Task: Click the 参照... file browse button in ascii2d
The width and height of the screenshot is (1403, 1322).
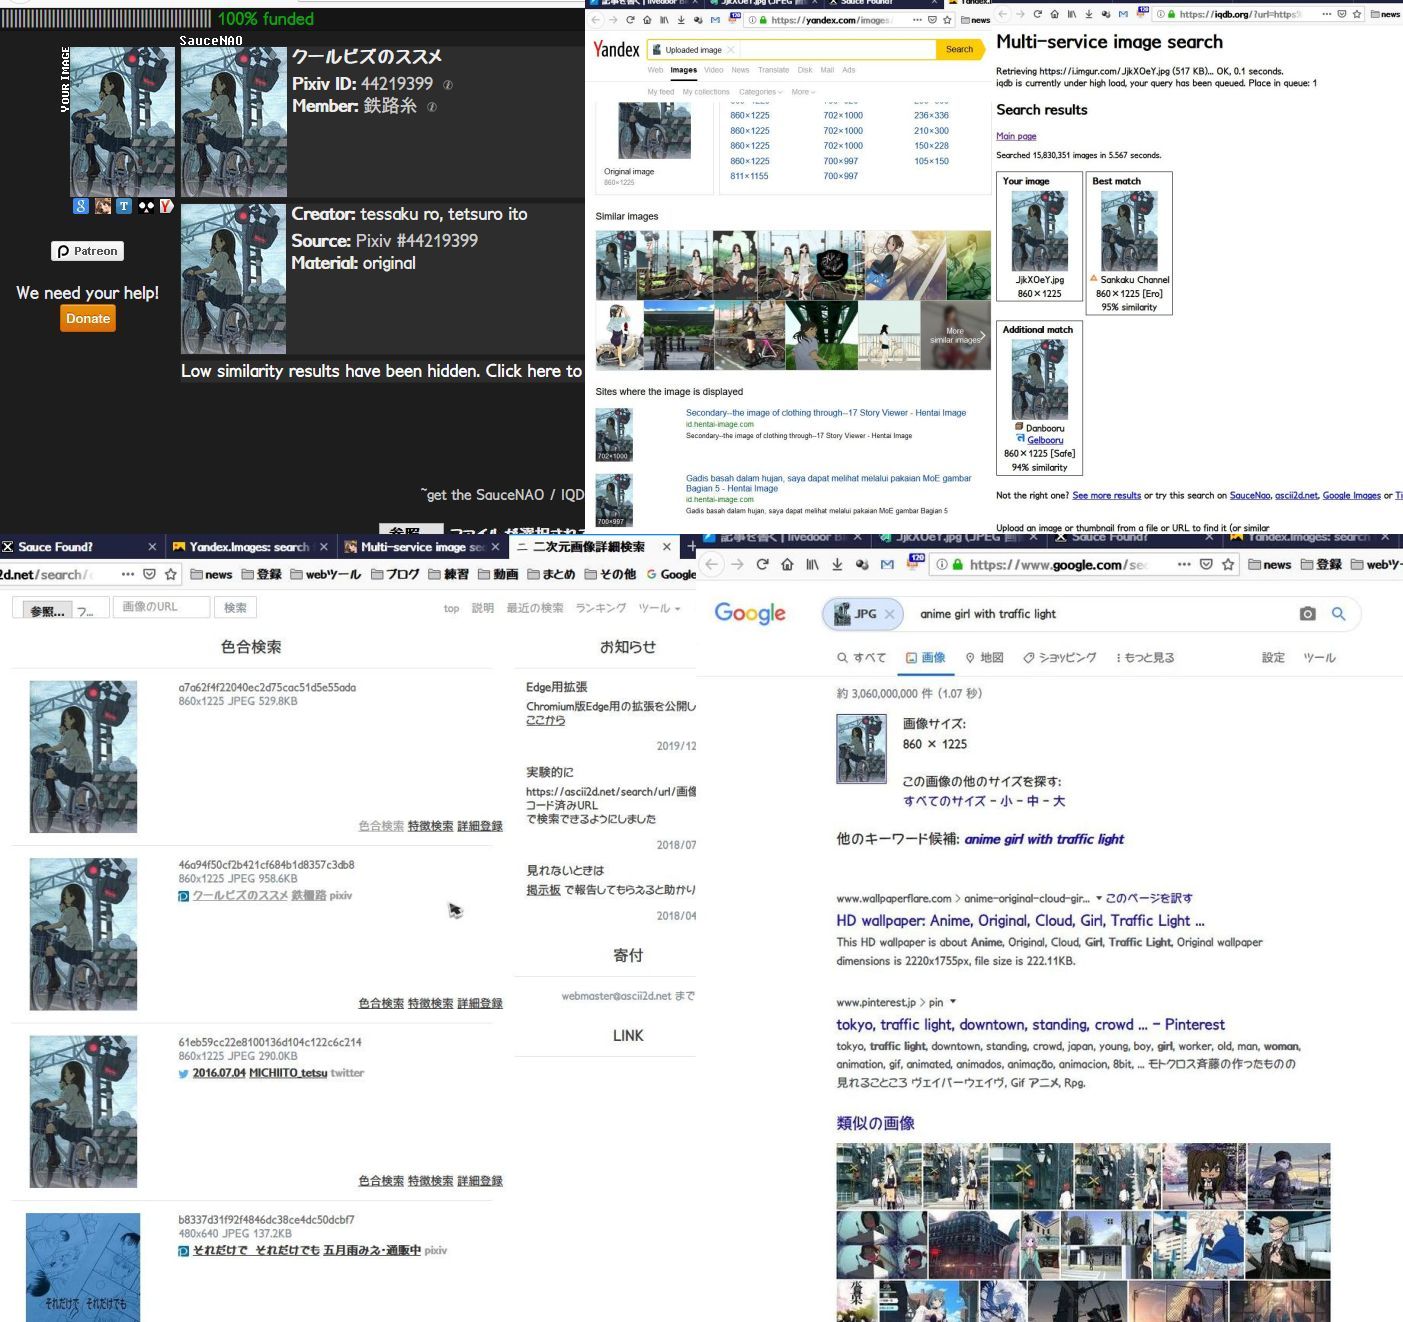Action: pos(47,609)
